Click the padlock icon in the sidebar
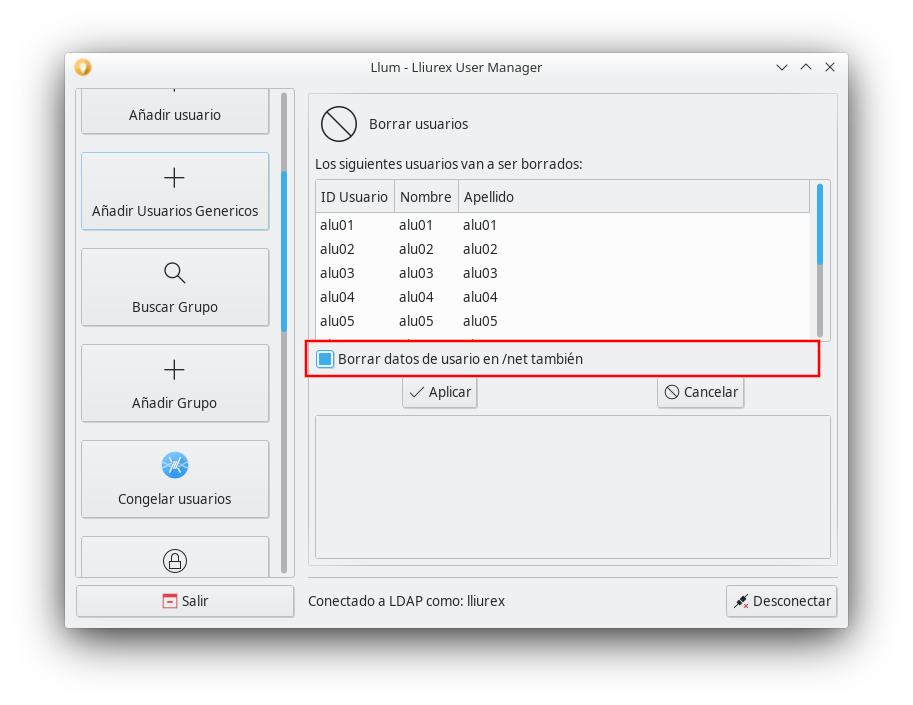The image size is (913, 705). pos(174,561)
